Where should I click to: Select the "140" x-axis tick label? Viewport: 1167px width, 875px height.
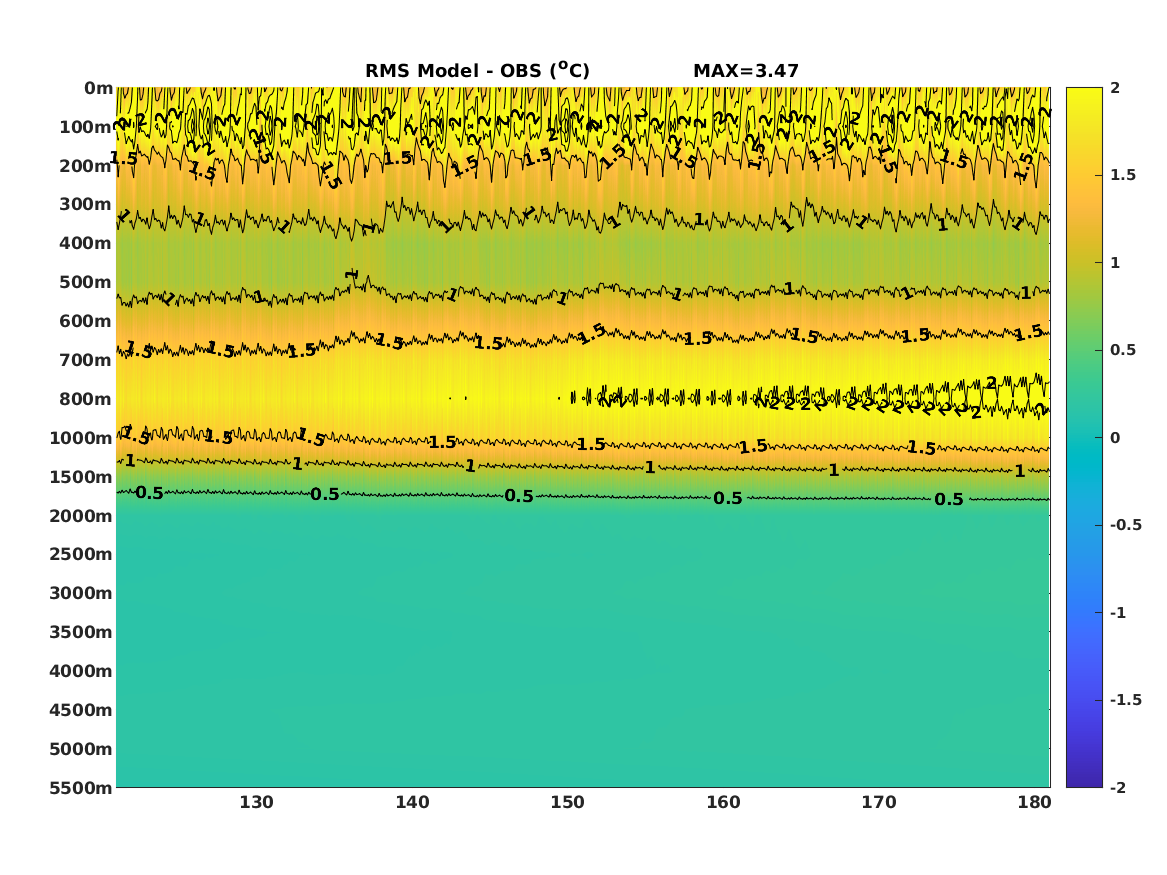(x=412, y=803)
